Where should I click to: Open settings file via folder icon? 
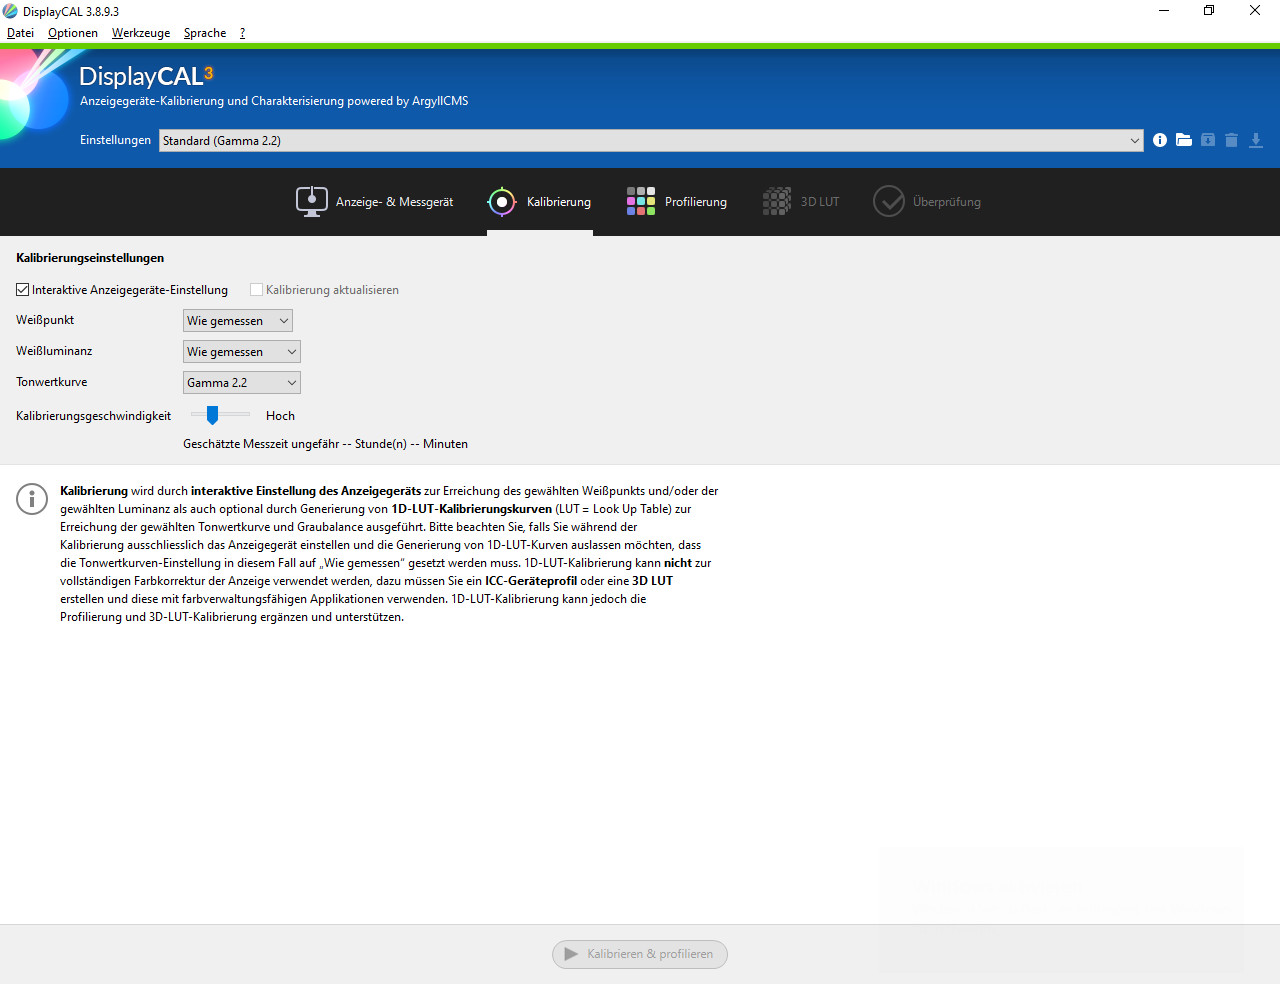pyautogui.click(x=1184, y=140)
